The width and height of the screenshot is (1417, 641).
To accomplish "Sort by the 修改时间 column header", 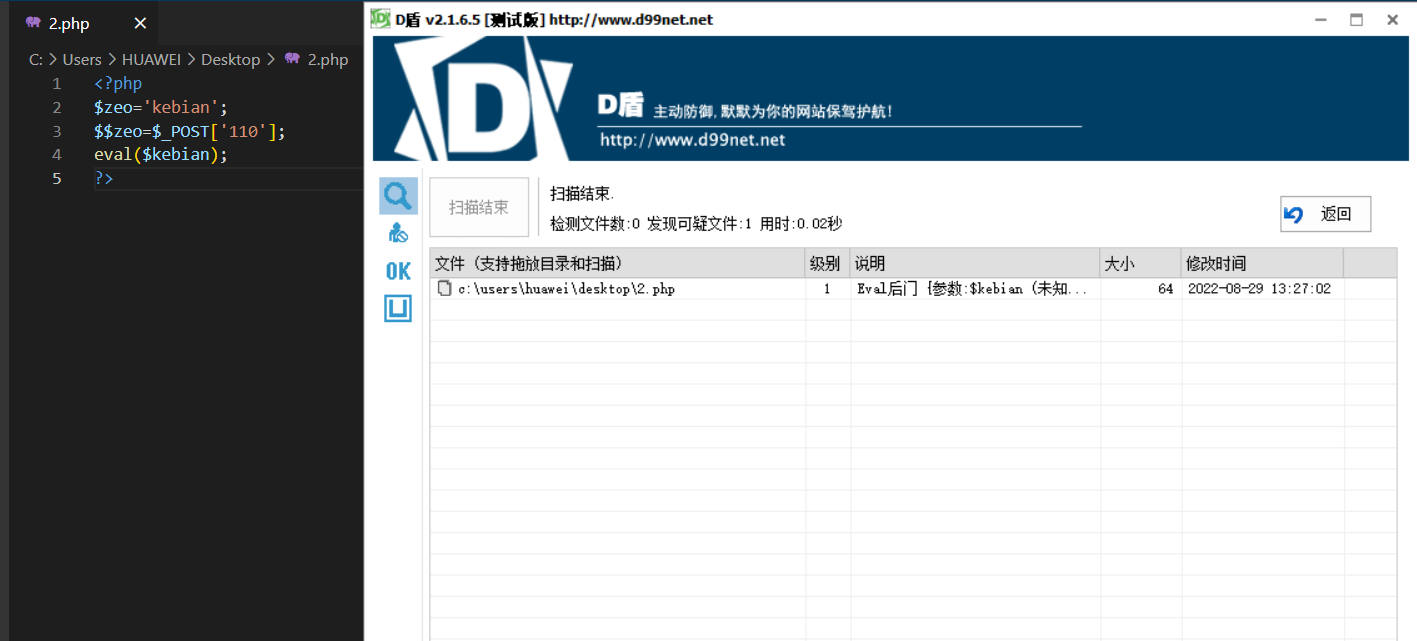I will pos(1262,264).
